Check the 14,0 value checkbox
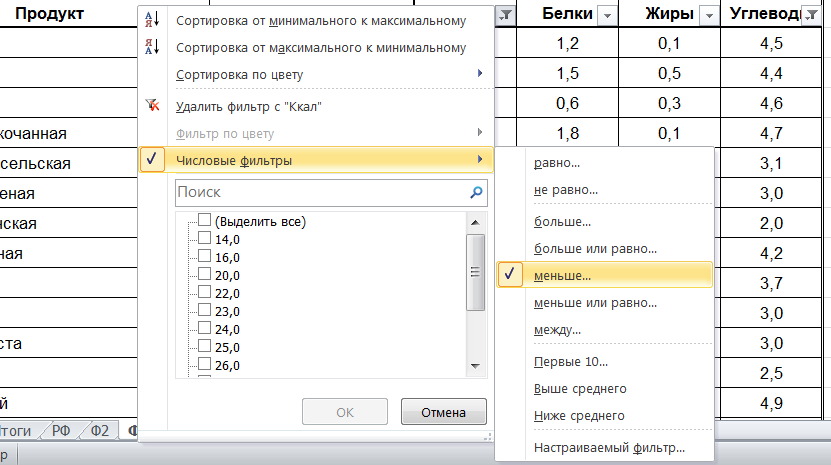The width and height of the screenshot is (831, 465). coord(205,239)
